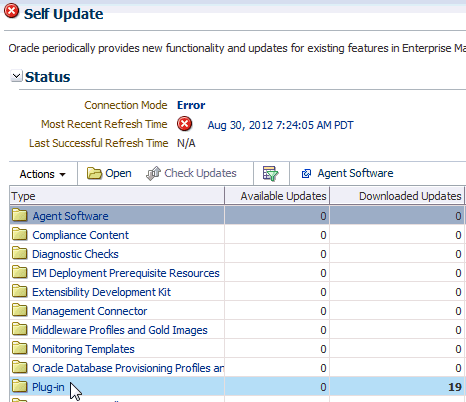
Task: Open the refresh timestamp Aug 30, 2012 link
Action: pyautogui.click(x=280, y=125)
